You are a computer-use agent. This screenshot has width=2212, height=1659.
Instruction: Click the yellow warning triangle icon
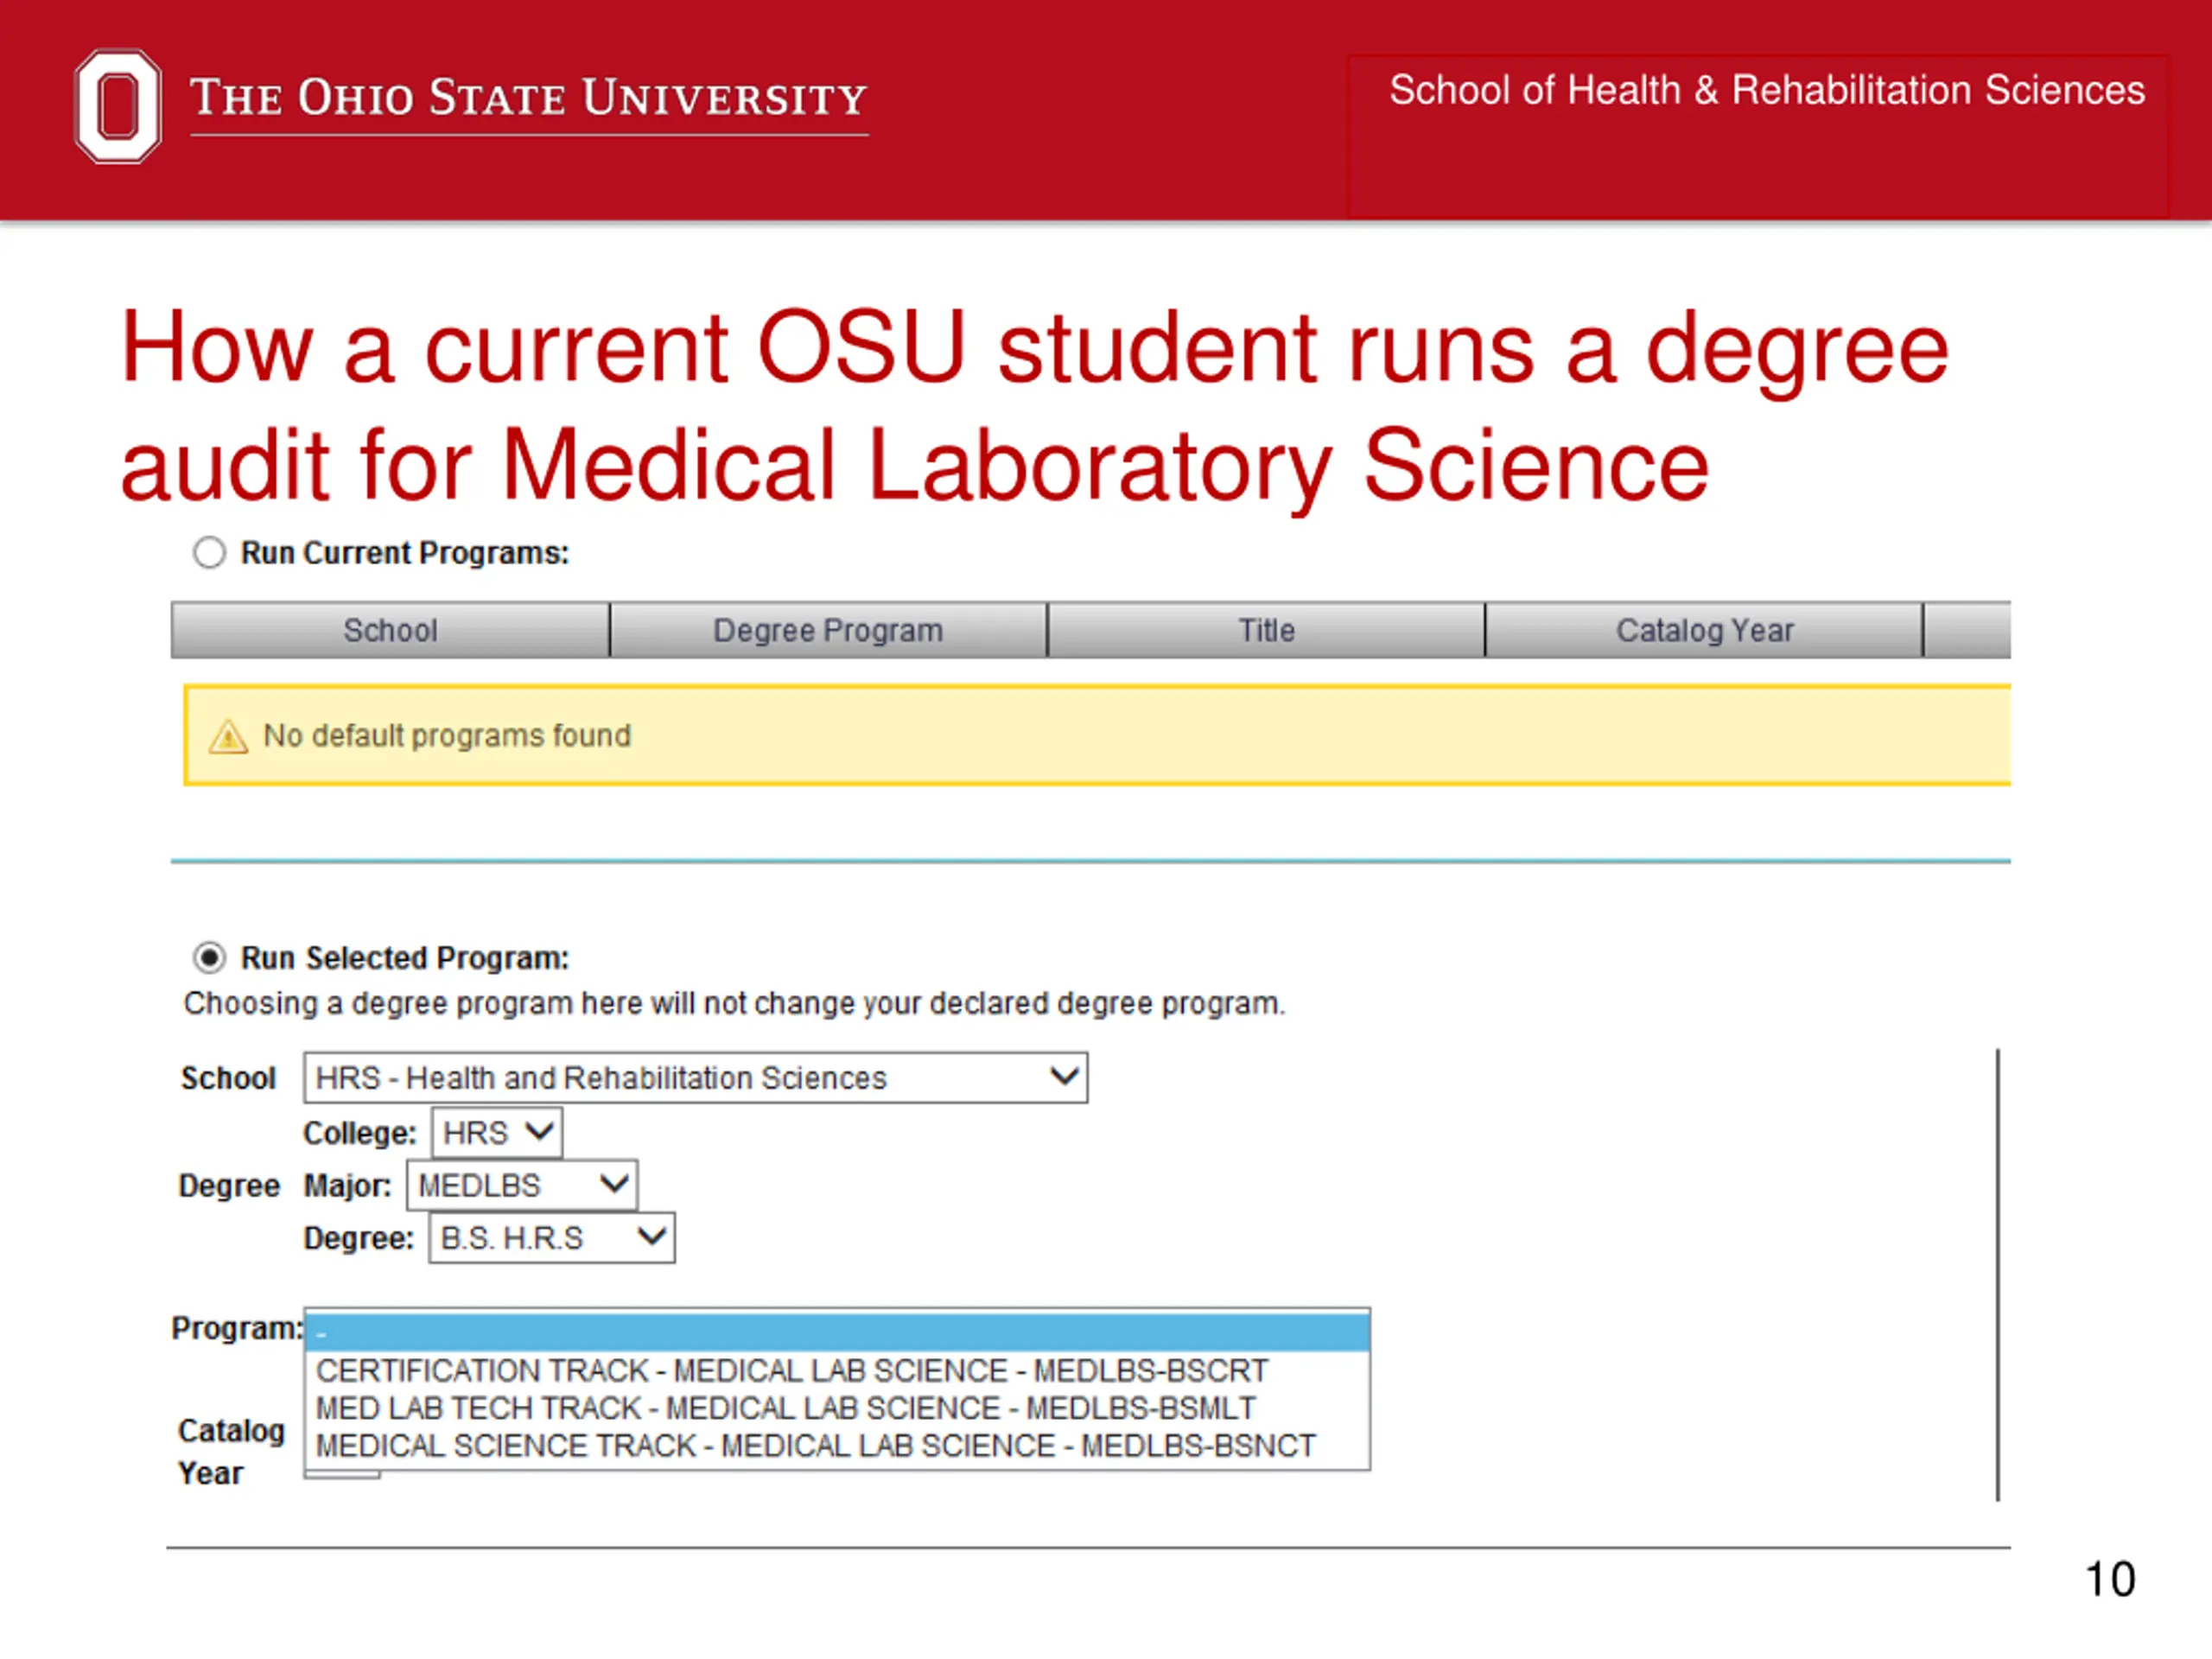tap(228, 737)
